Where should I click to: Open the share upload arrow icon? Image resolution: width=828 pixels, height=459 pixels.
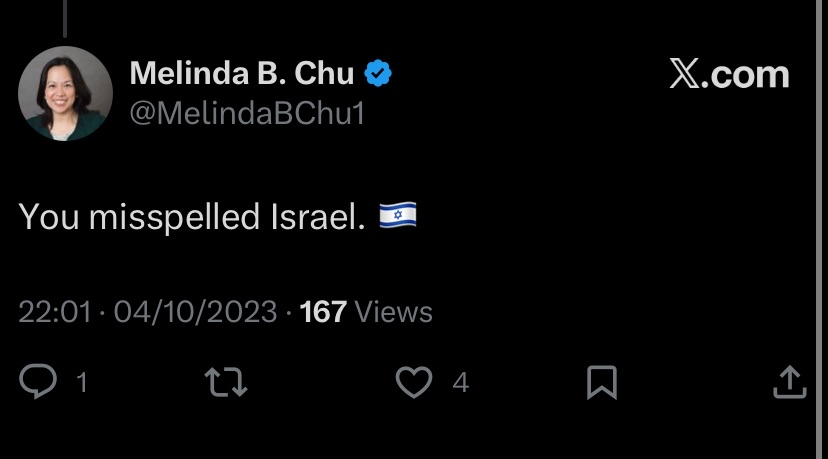point(789,381)
